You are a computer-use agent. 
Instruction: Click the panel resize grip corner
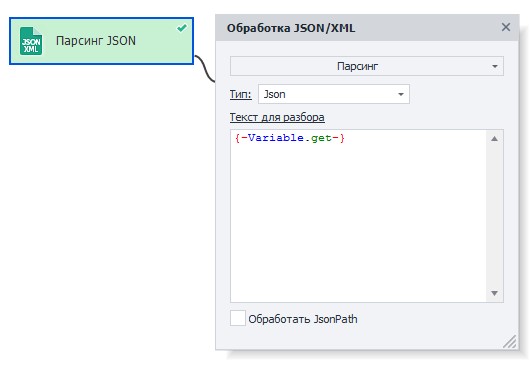point(510,341)
